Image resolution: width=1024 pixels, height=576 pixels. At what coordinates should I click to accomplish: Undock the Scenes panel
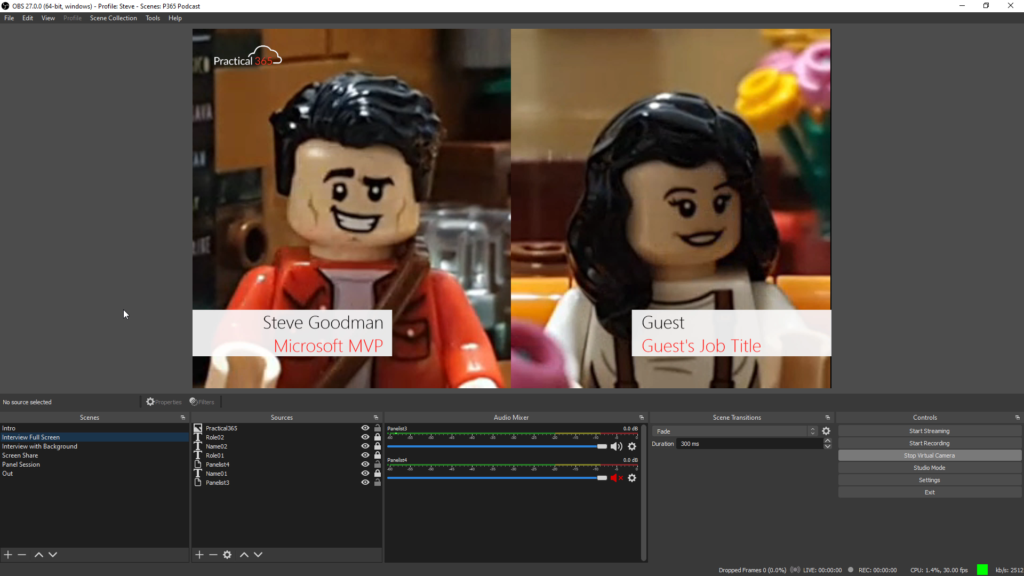(183, 417)
